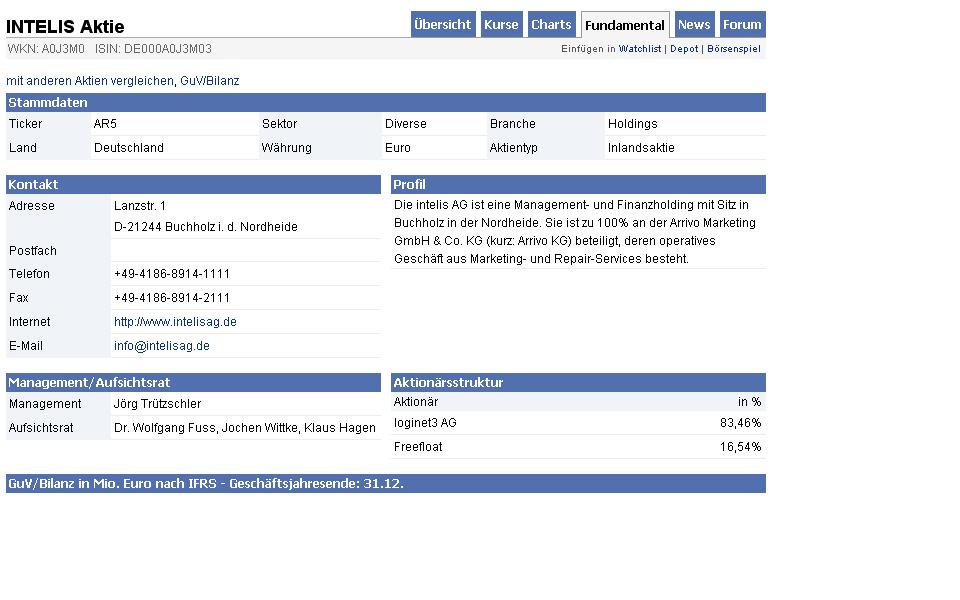The height and width of the screenshot is (600, 960).
Task: Click the Aktientyp value Inlandsaktie
Action: (x=641, y=148)
